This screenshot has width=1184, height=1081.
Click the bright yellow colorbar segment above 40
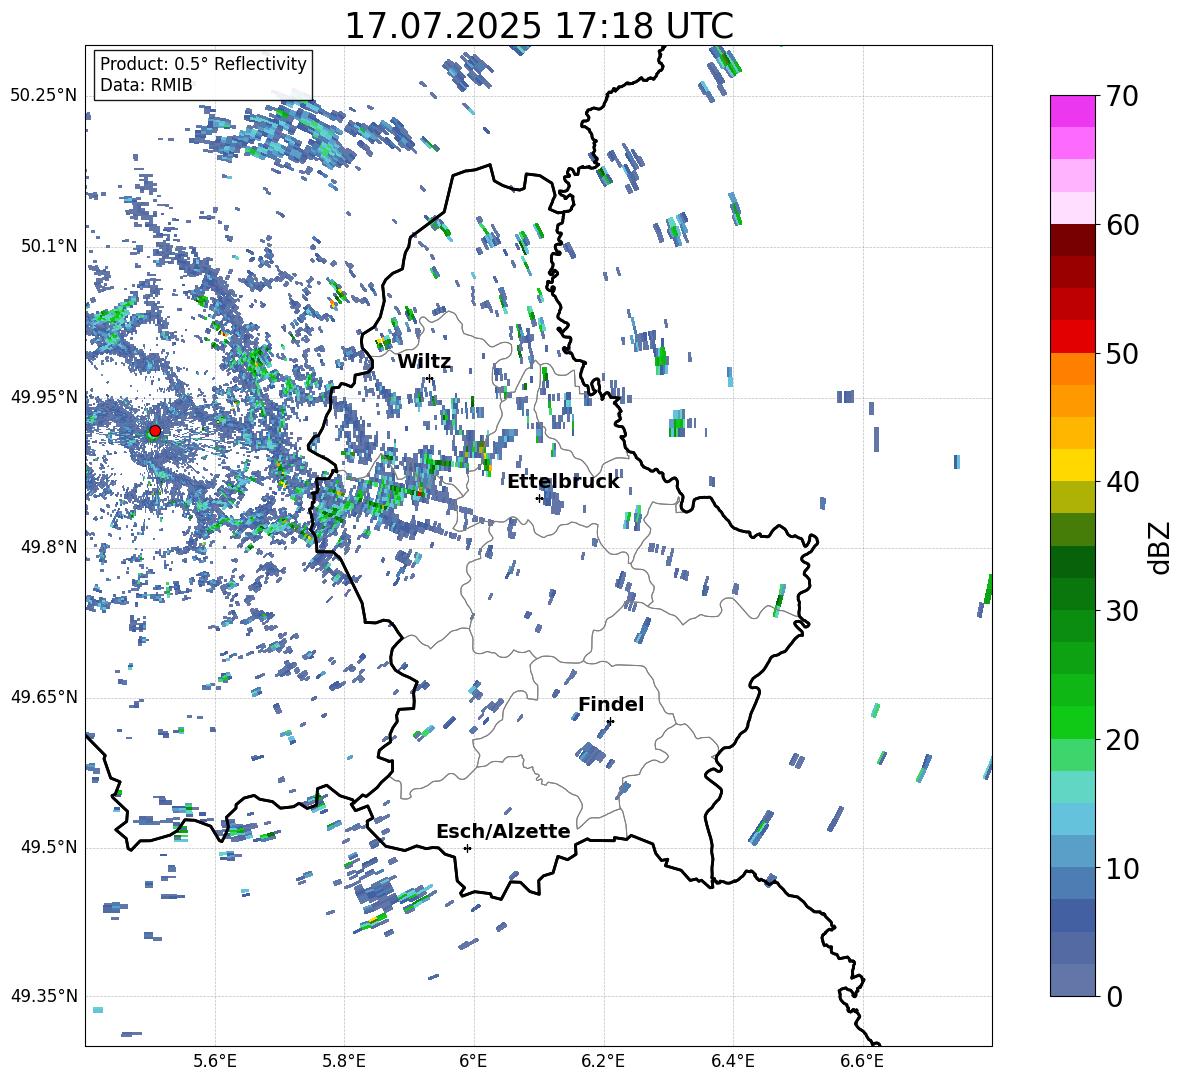(x=1072, y=465)
